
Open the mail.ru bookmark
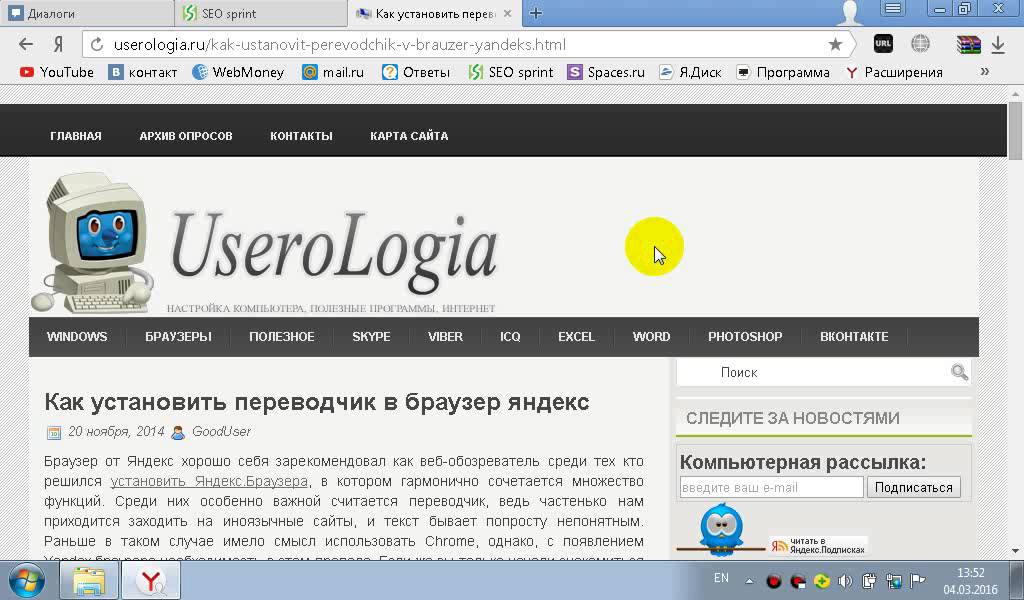coord(333,72)
